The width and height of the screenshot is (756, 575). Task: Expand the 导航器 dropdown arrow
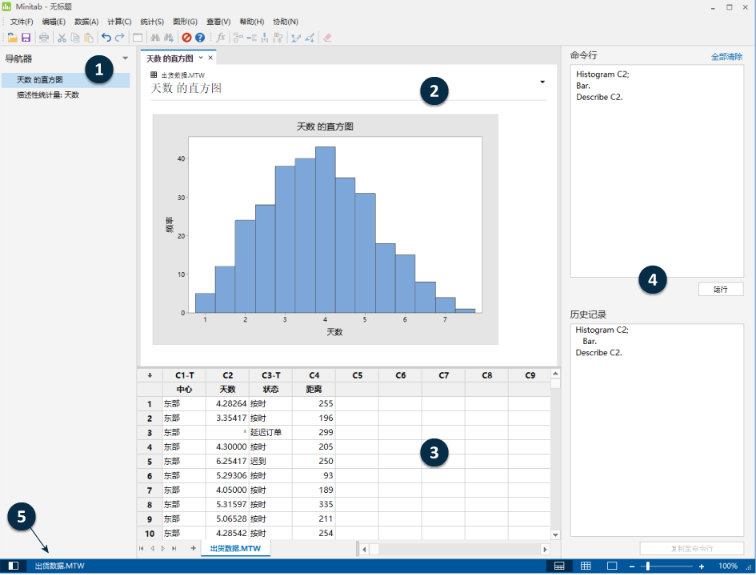(x=125, y=59)
